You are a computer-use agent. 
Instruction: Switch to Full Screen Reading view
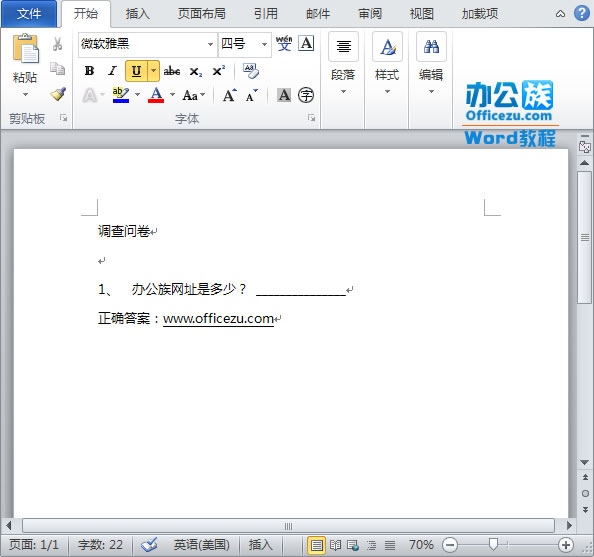point(335,545)
